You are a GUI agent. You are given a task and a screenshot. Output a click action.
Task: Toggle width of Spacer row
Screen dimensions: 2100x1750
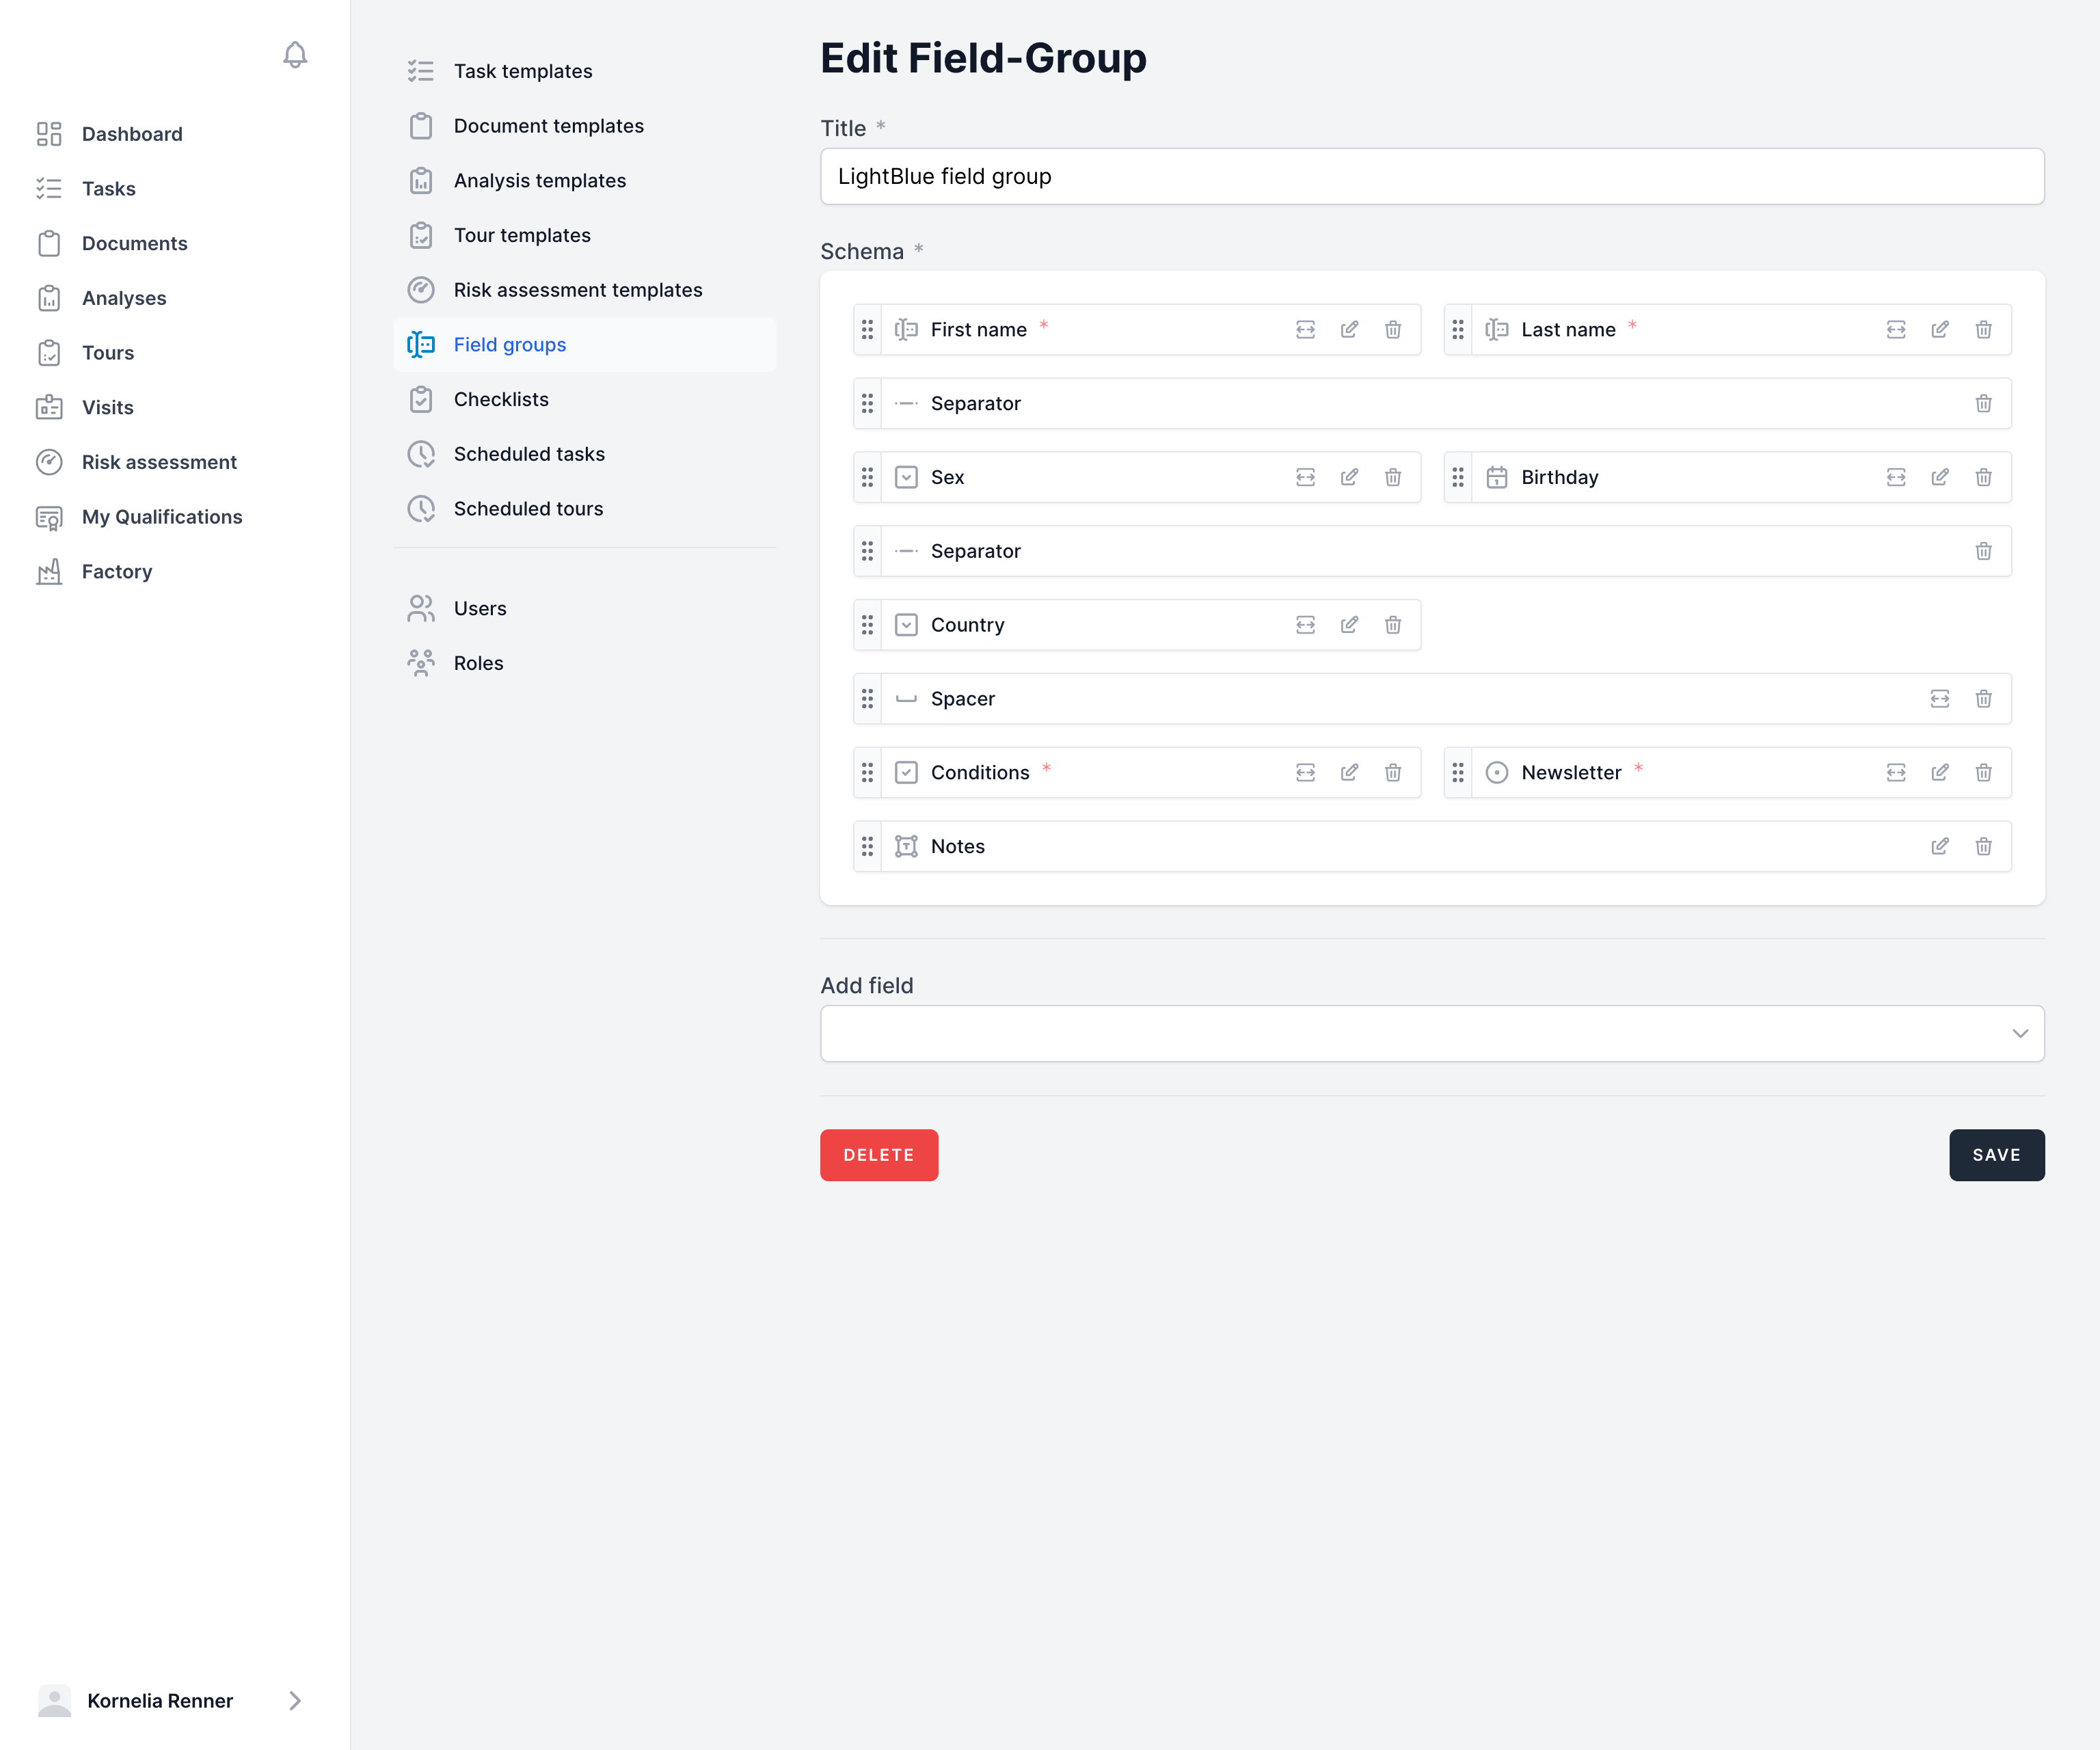pos(1939,699)
